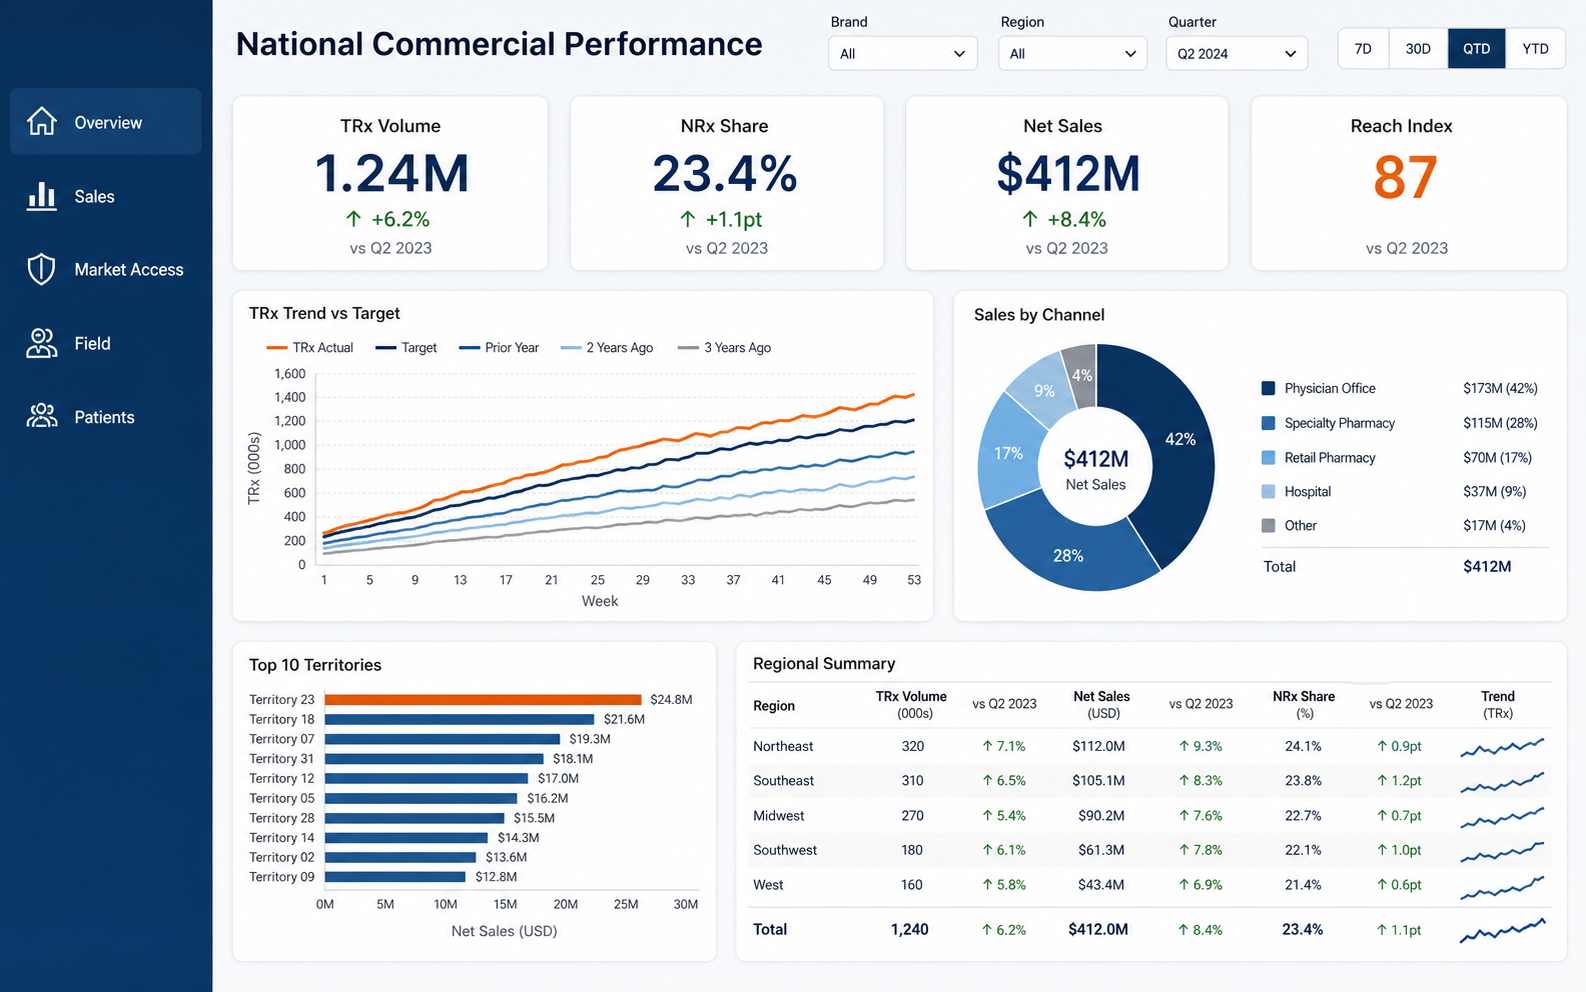The width and height of the screenshot is (1586, 992).
Task: Open the Market Access section
Action: coord(106,269)
